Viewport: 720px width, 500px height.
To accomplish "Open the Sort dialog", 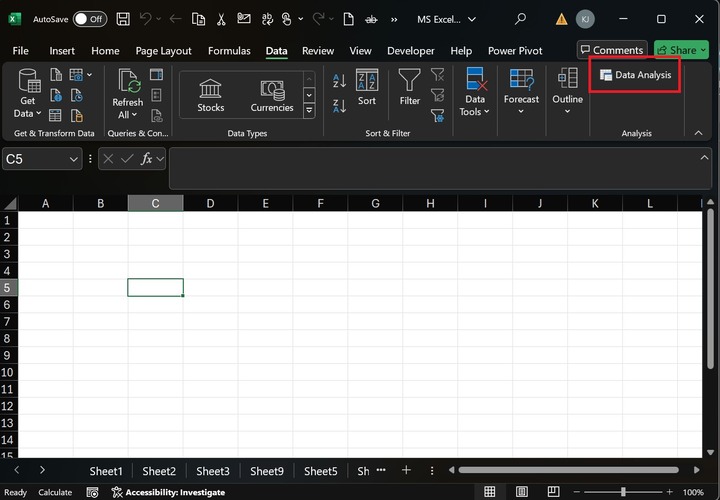I will [367, 88].
